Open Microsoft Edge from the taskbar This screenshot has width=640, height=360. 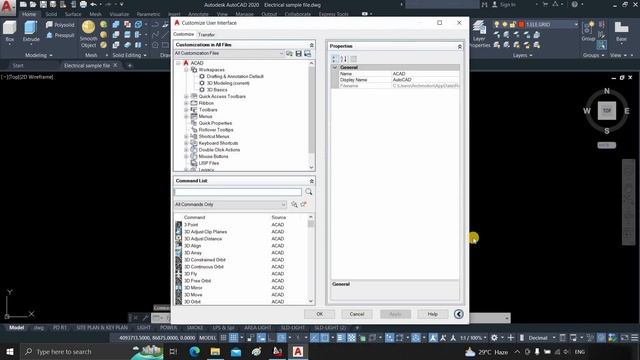click(x=194, y=351)
